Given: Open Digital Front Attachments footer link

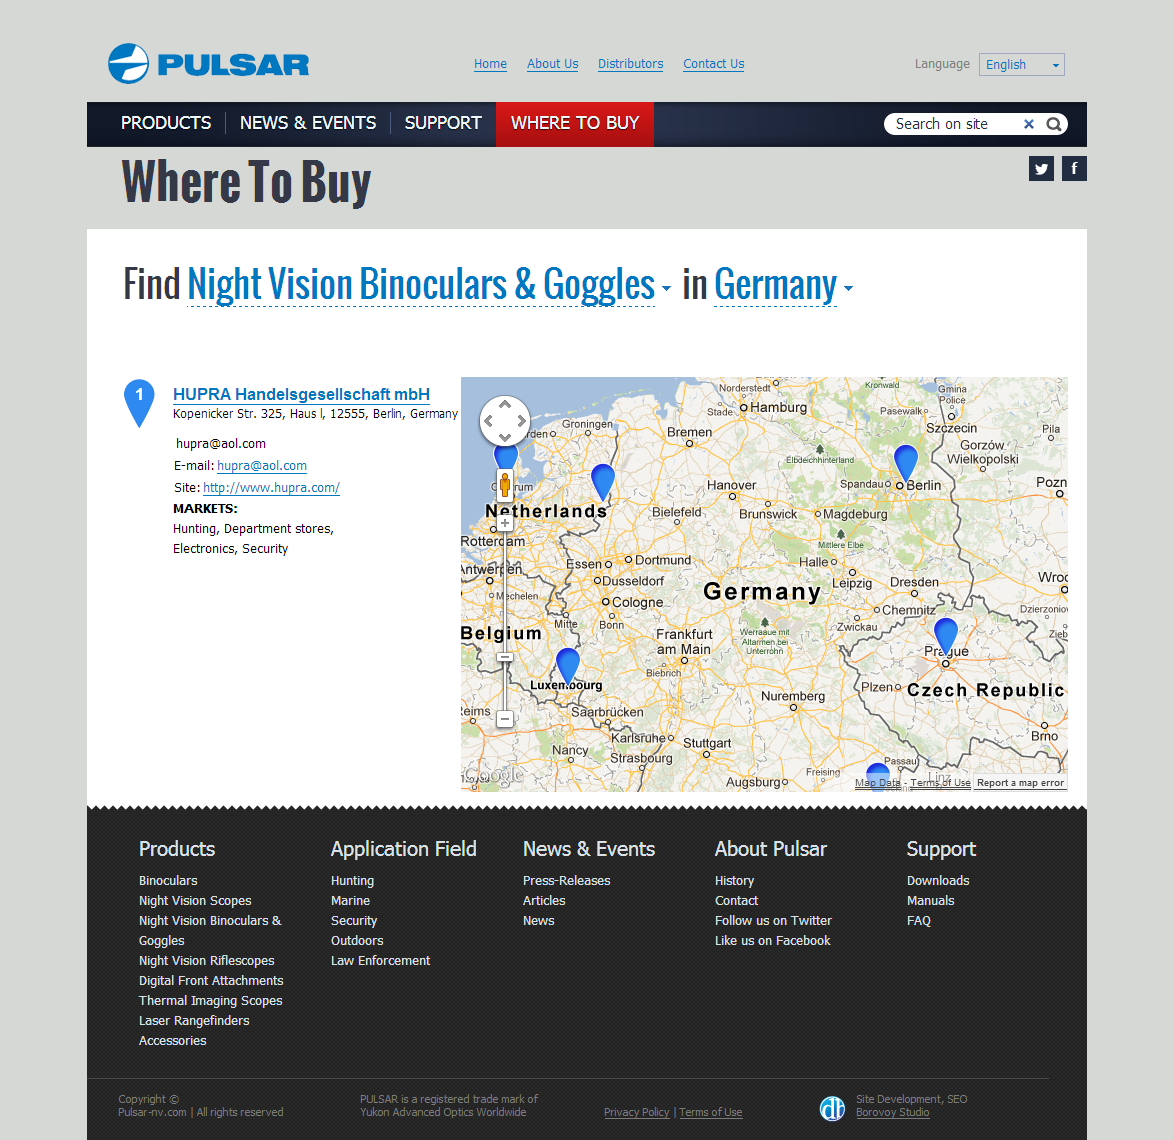Looking at the screenshot, I should 211,981.
